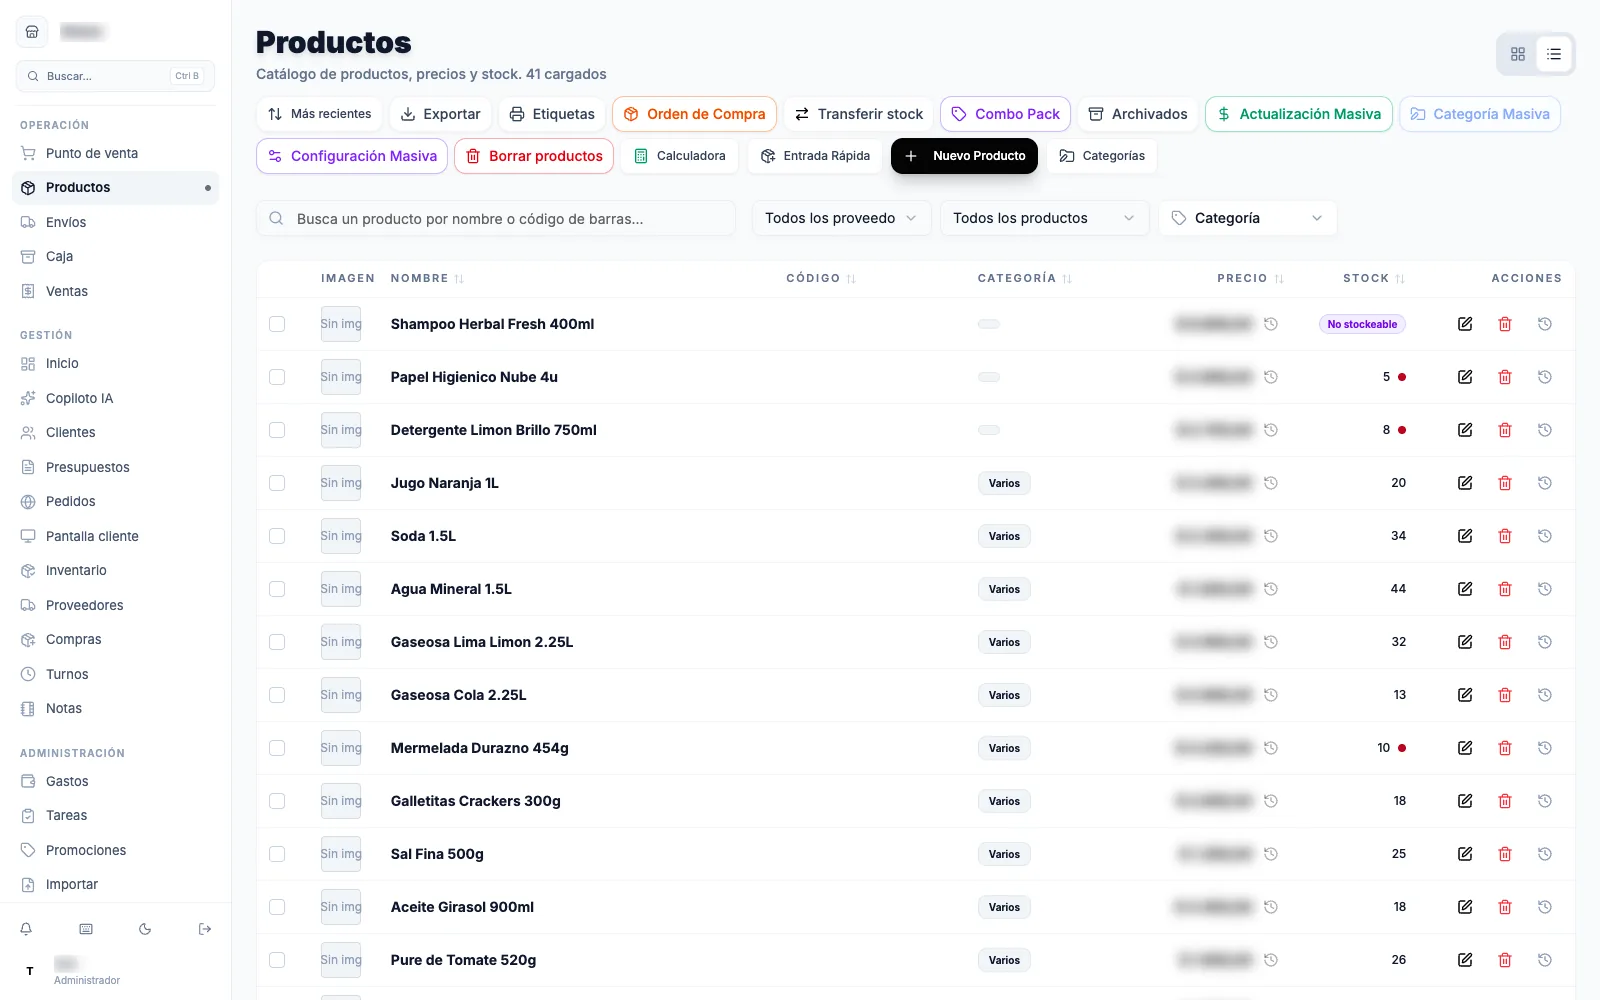Viewport: 1600px width, 1000px height.
Task: Open Orden de Compra
Action: click(694, 114)
